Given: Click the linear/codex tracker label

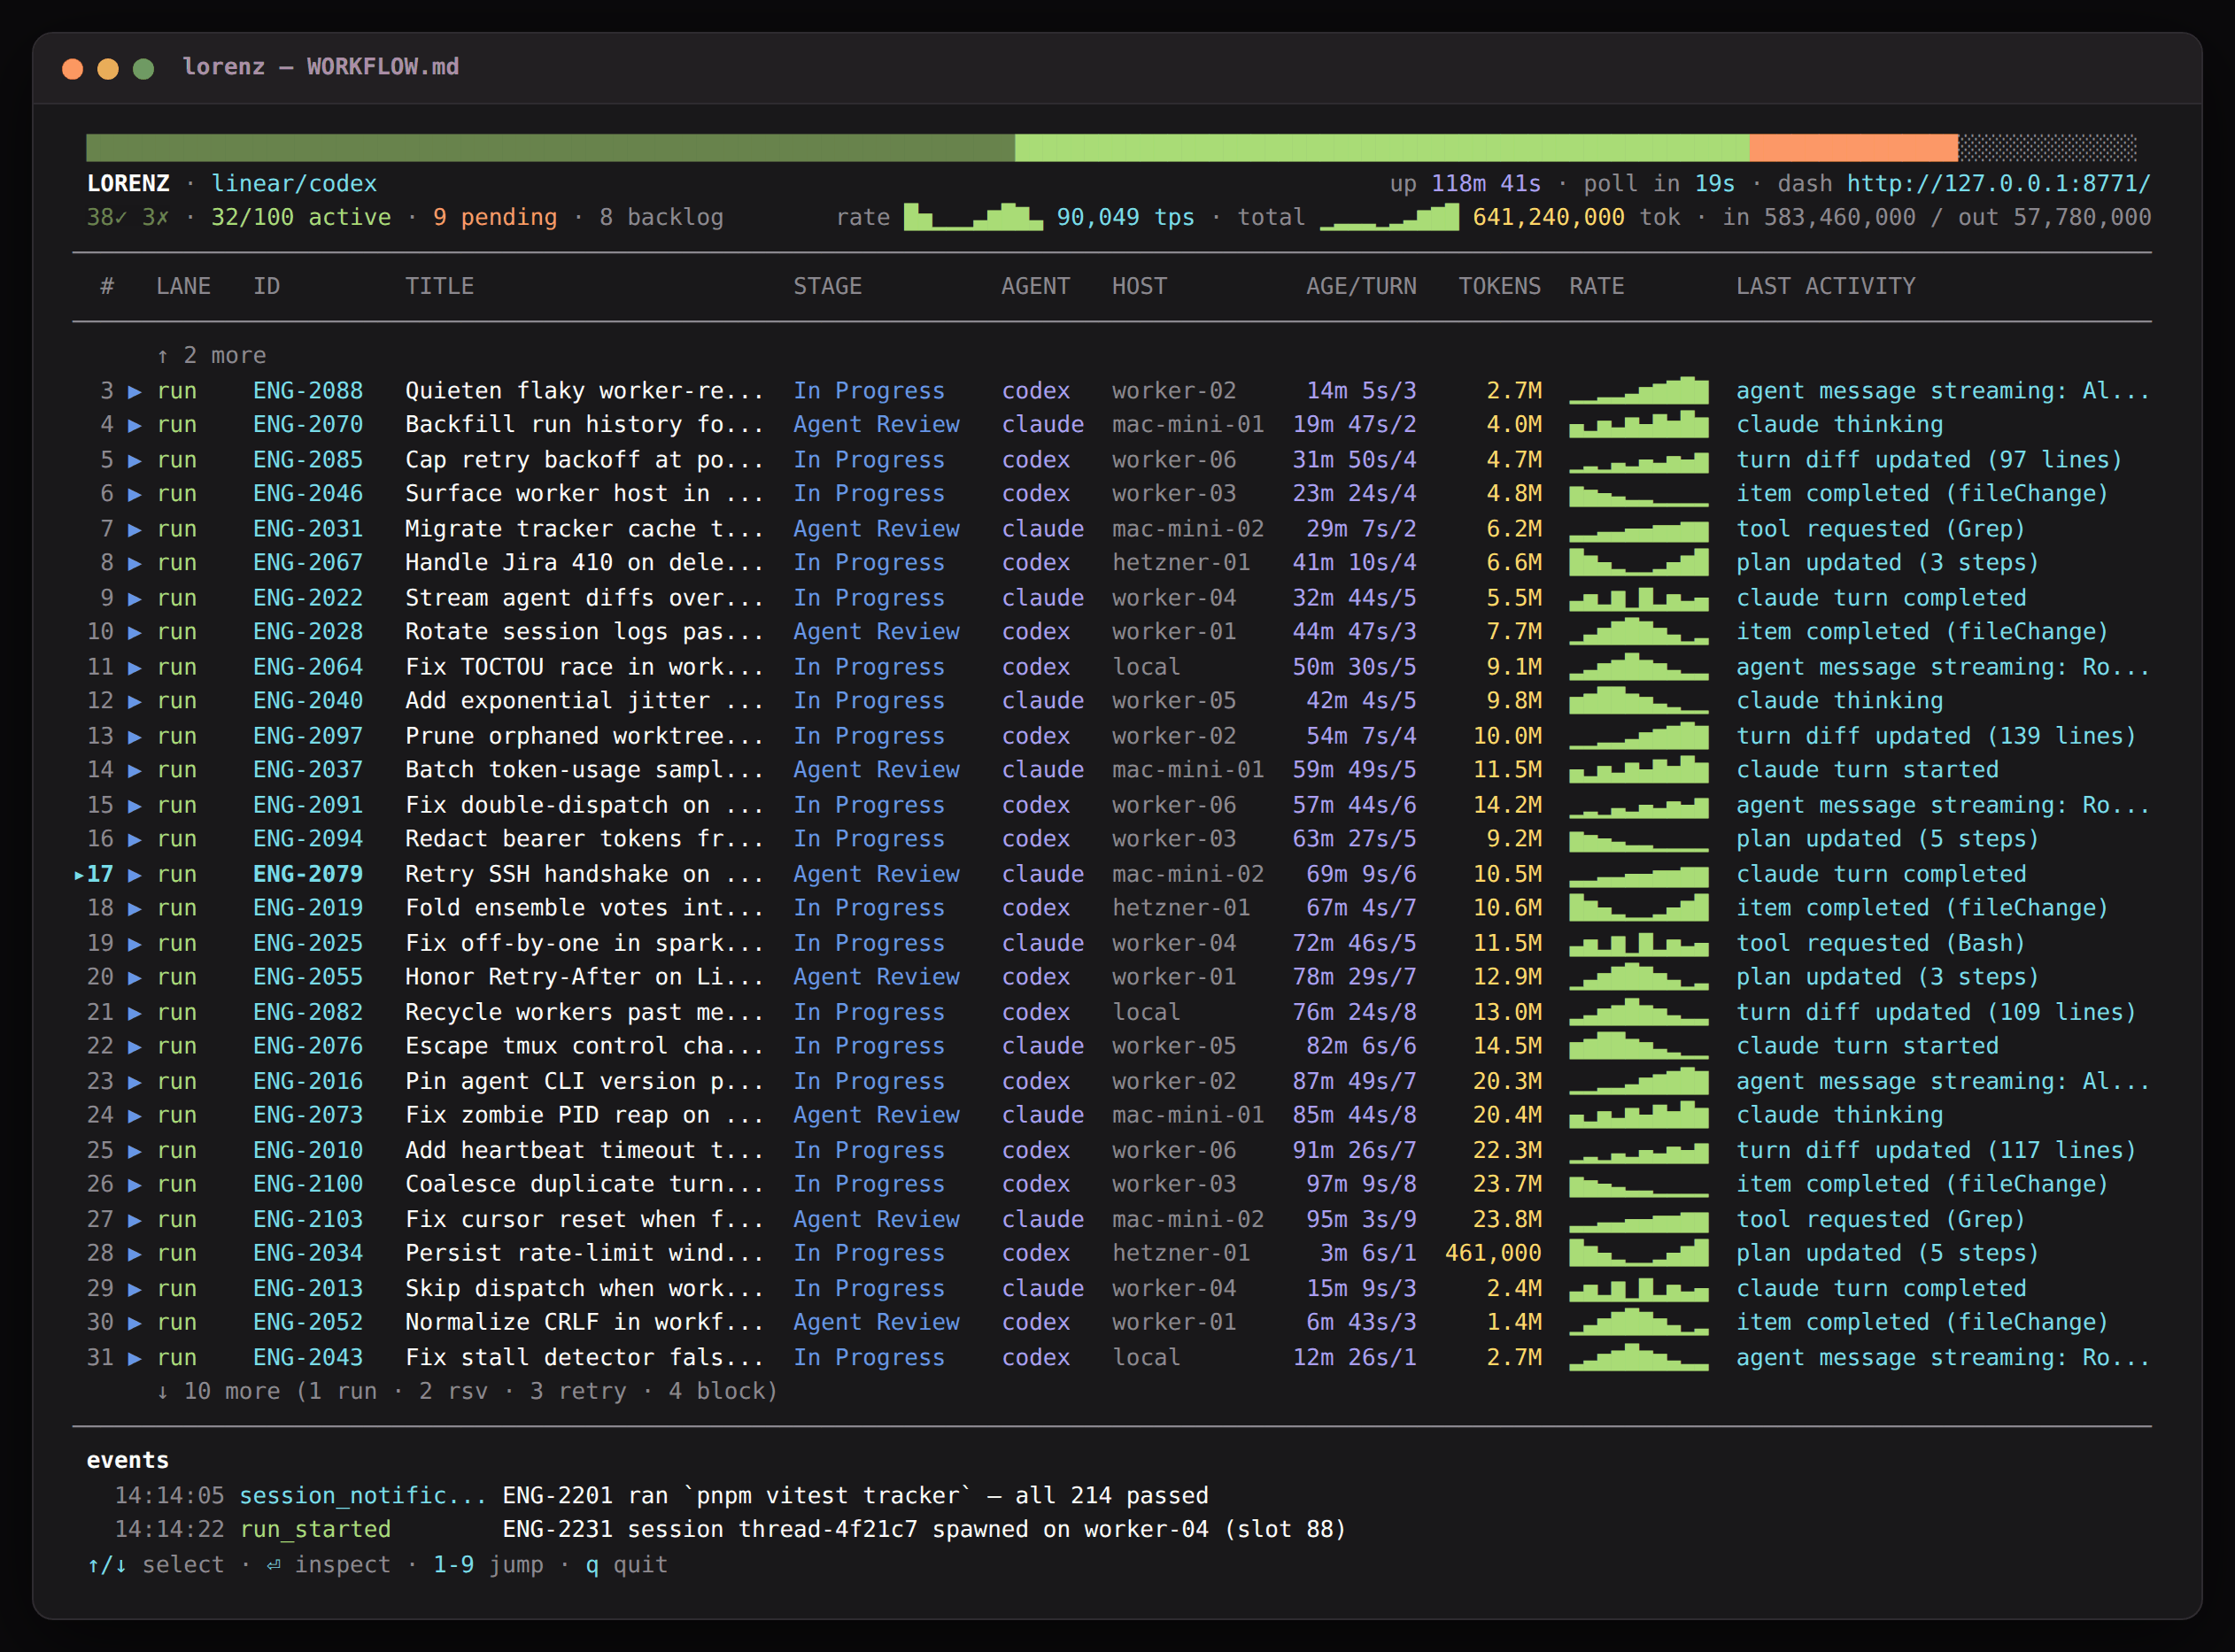Looking at the screenshot, I should [x=294, y=184].
